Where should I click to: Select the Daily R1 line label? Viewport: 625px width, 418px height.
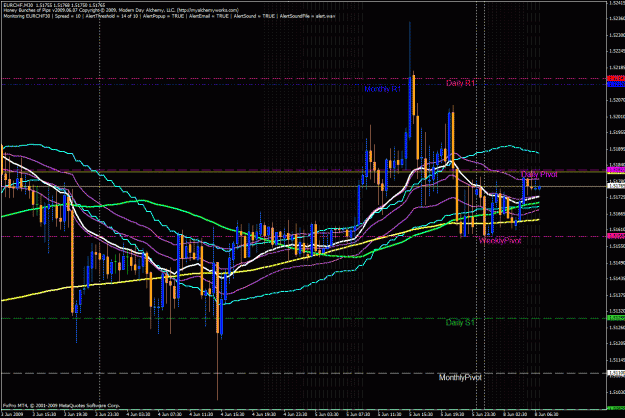[x=460, y=83]
